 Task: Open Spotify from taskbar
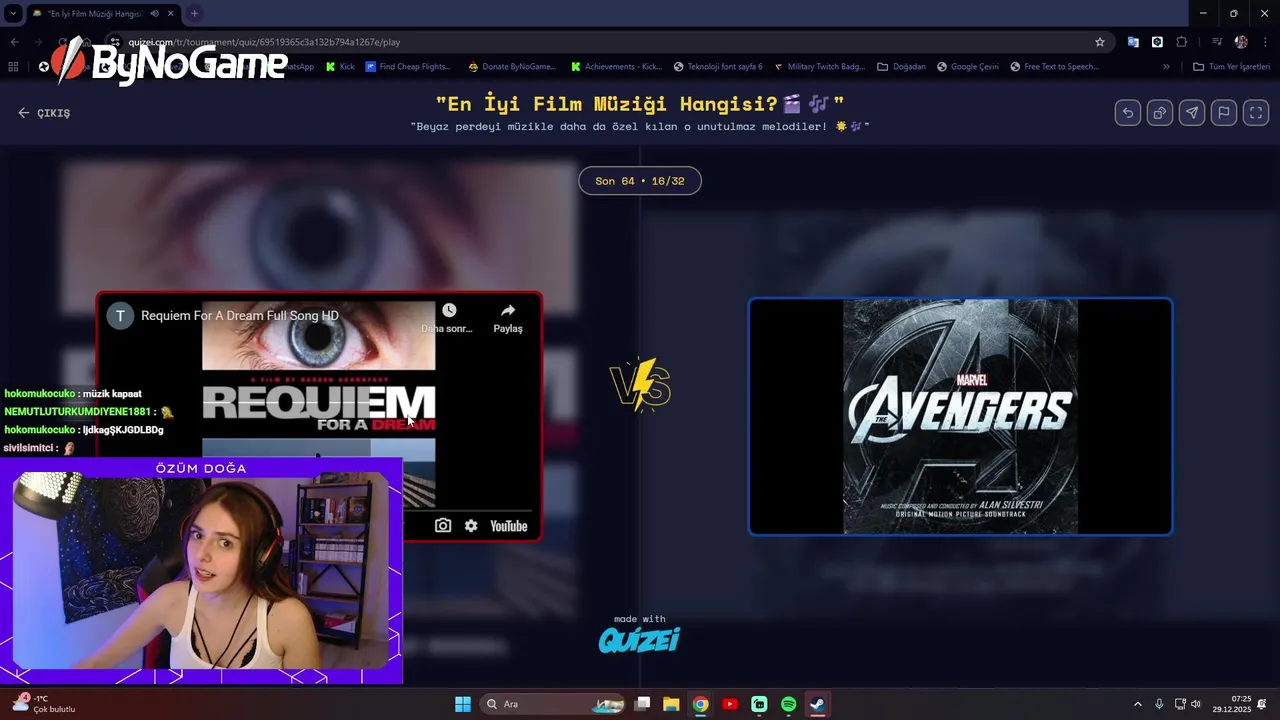click(x=788, y=704)
